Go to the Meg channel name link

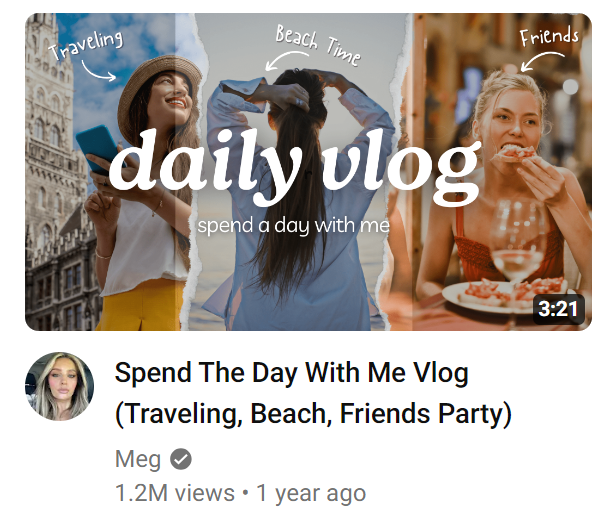(x=138, y=459)
